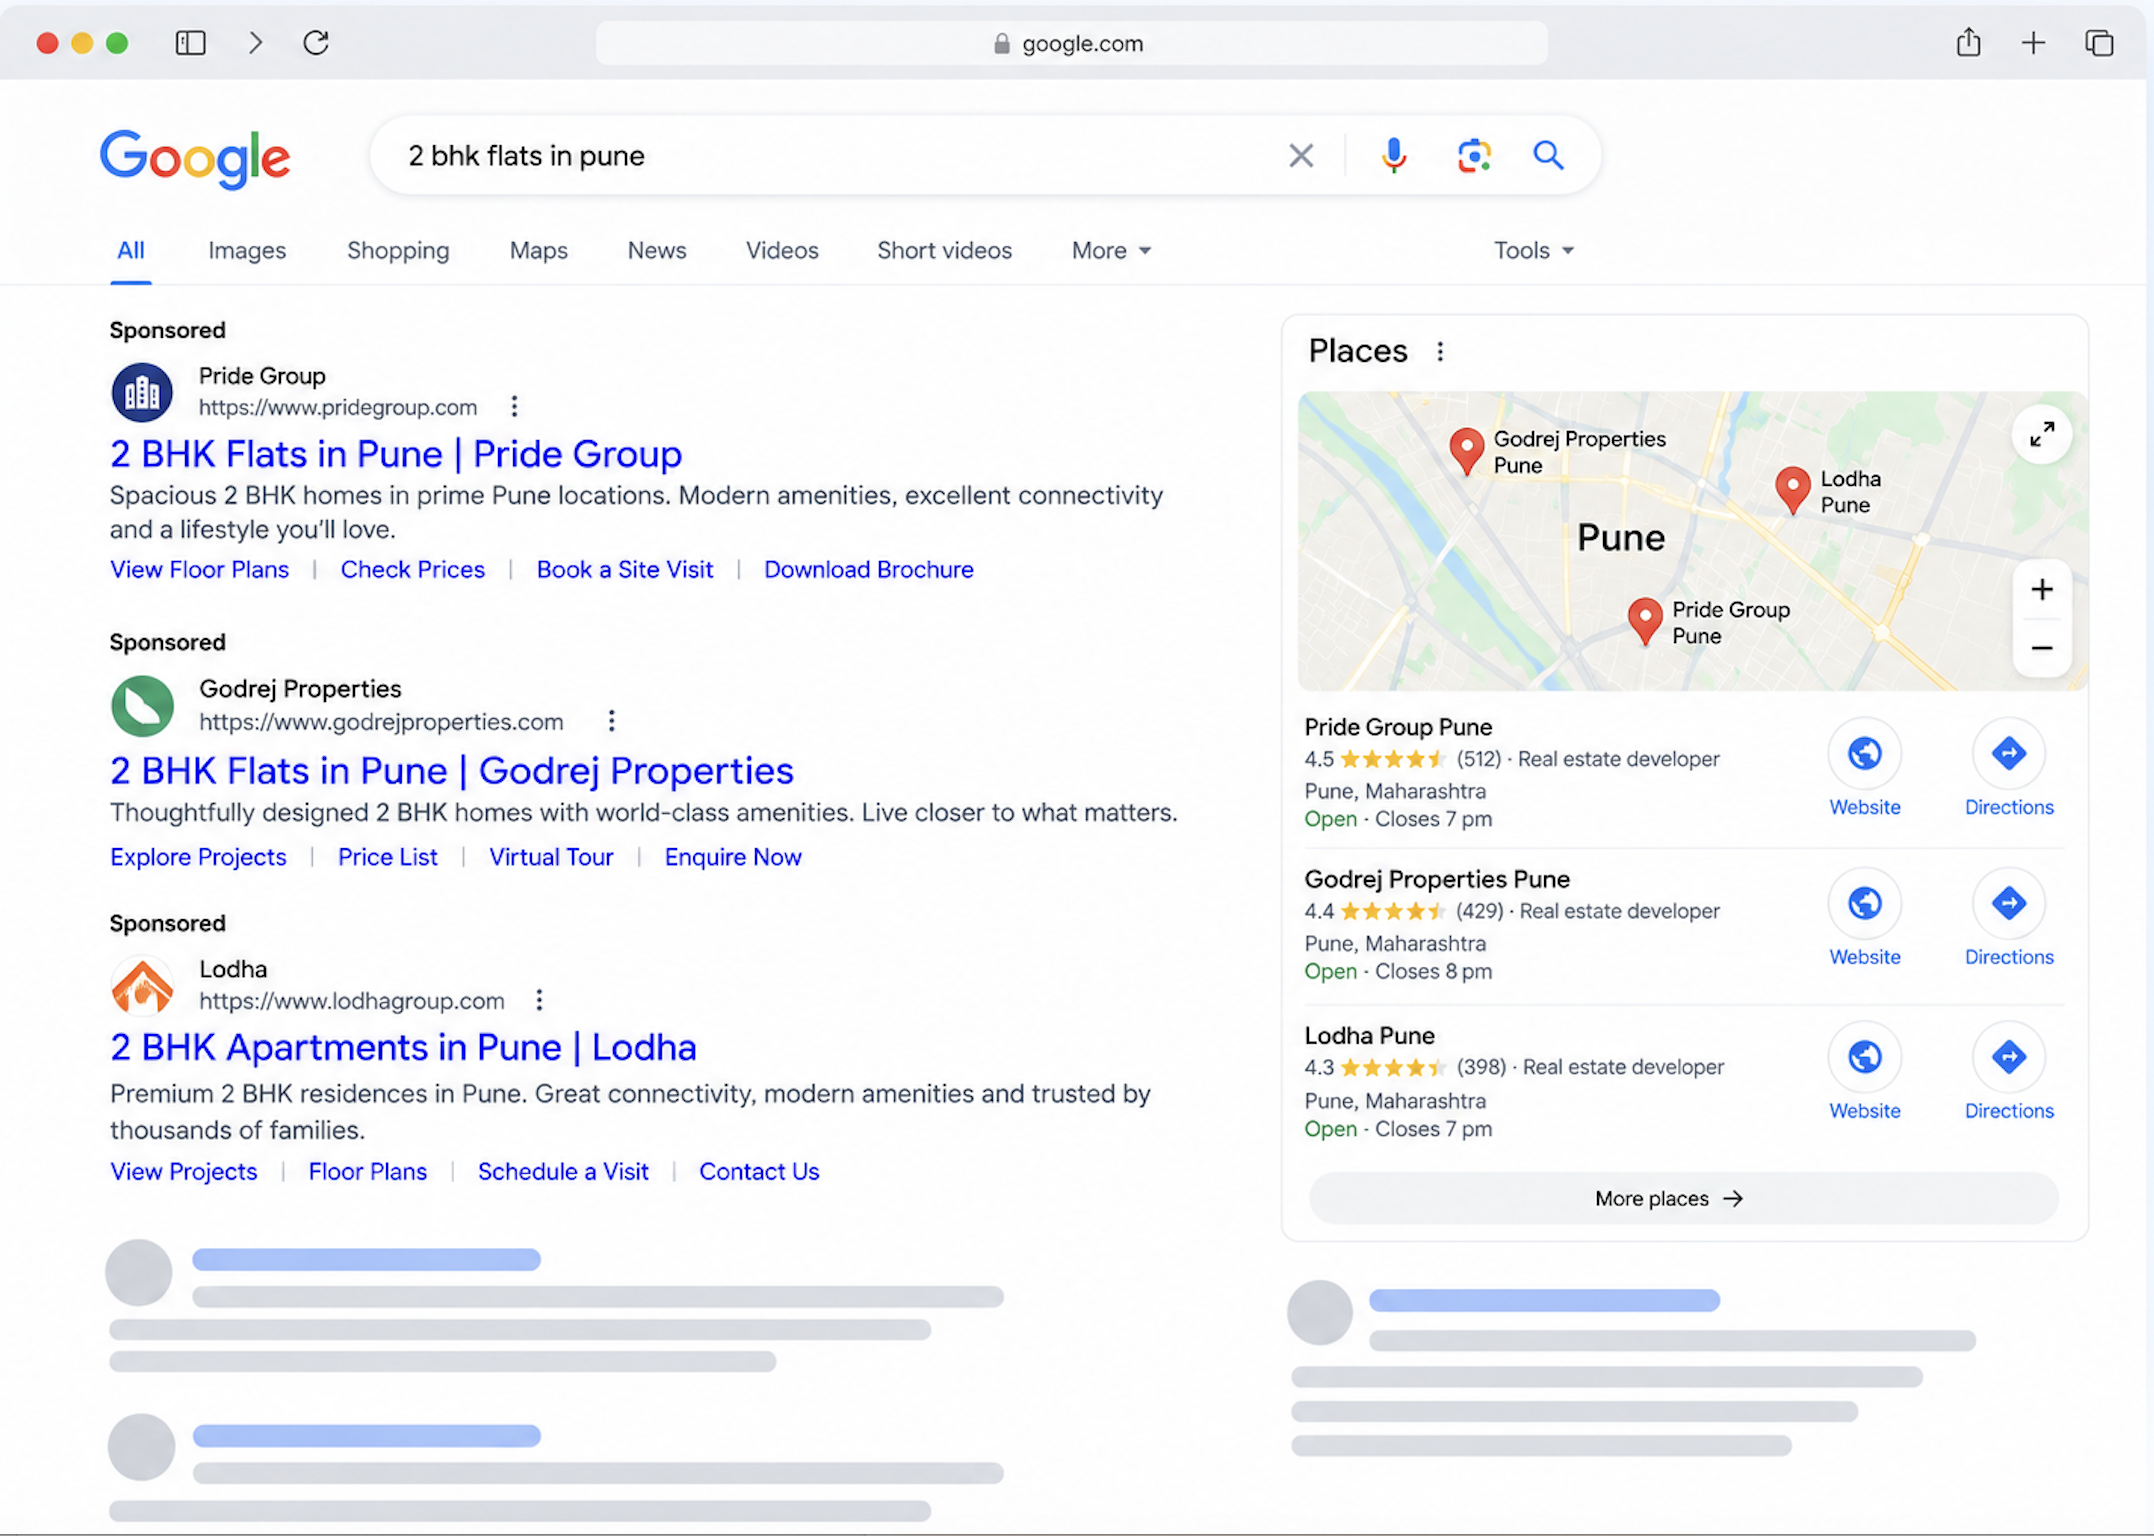Switch to the Maps tab

[538, 250]
